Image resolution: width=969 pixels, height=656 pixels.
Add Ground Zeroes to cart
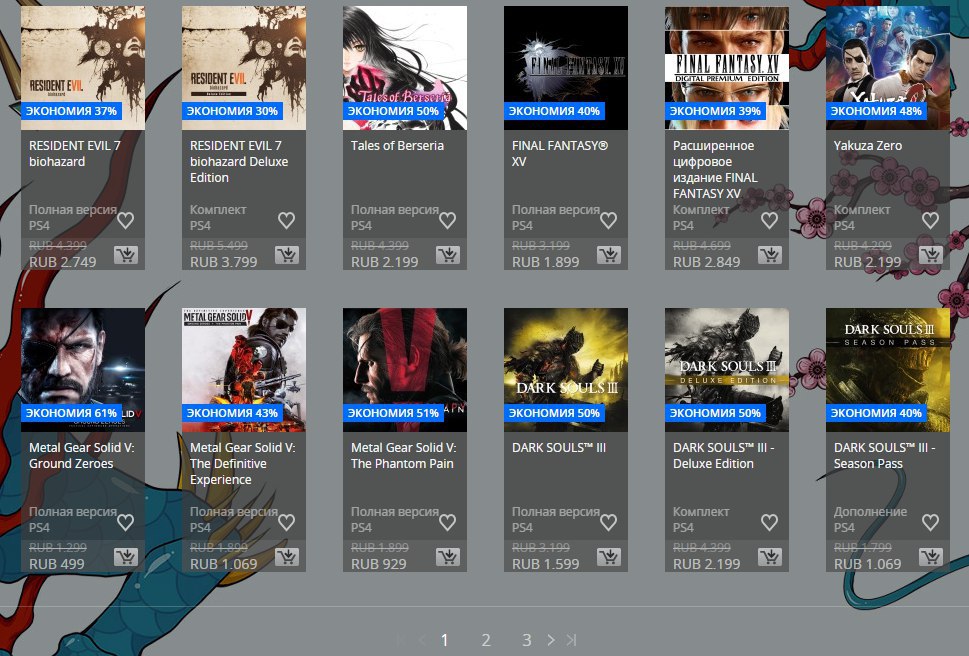pyautogui.click(x=126, y=557)
